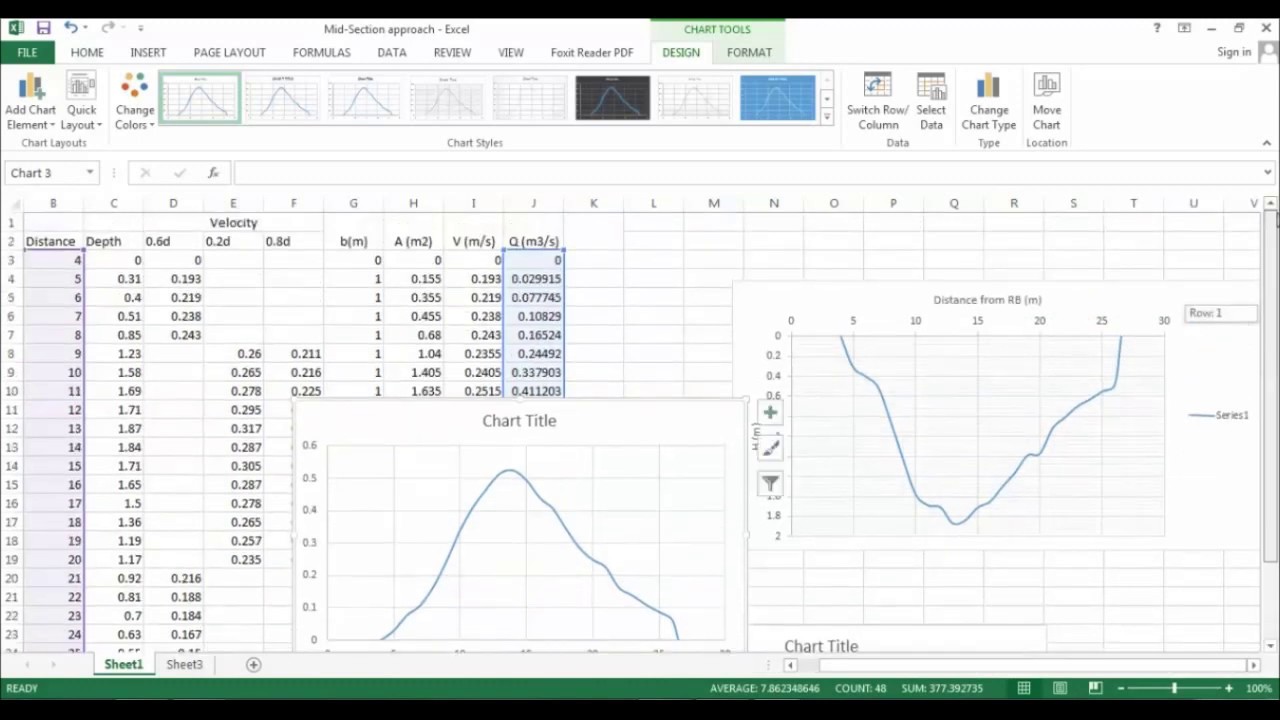
Task: Select the dark black chart style thumbnail
Action: click(x=612, y=99)
